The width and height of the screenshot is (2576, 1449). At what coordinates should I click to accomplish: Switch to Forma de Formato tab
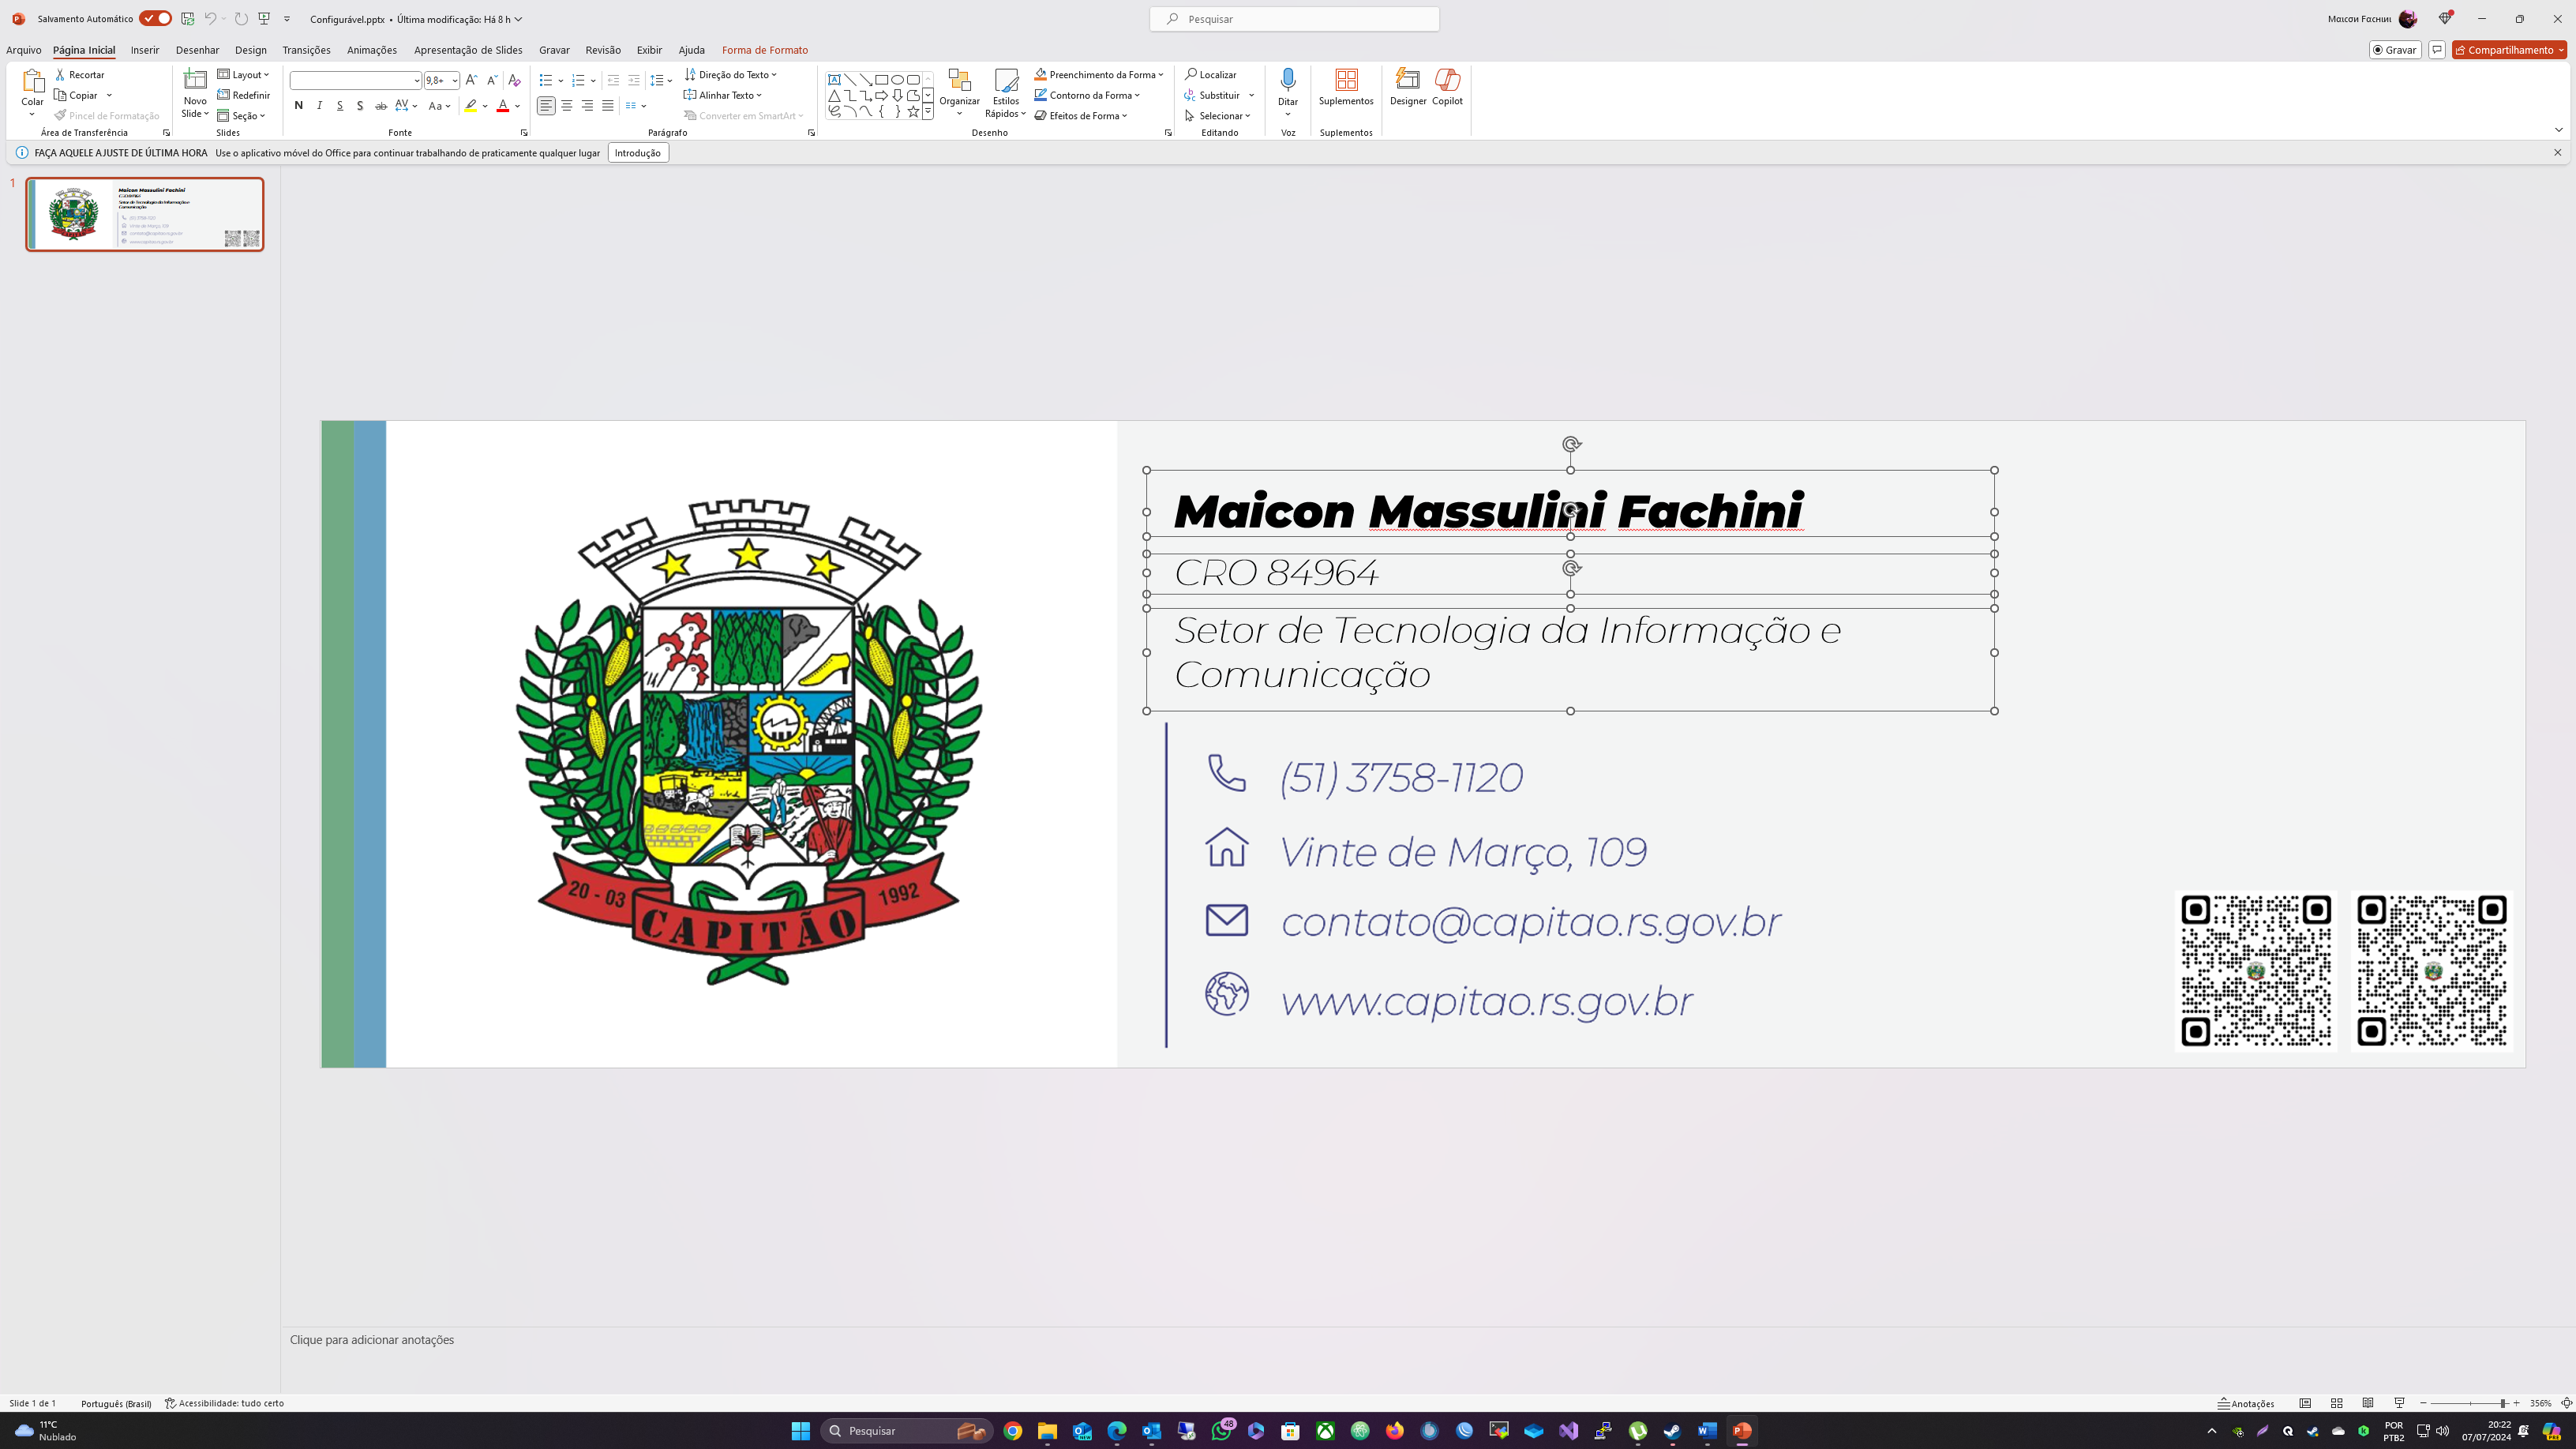coord(764,50)
